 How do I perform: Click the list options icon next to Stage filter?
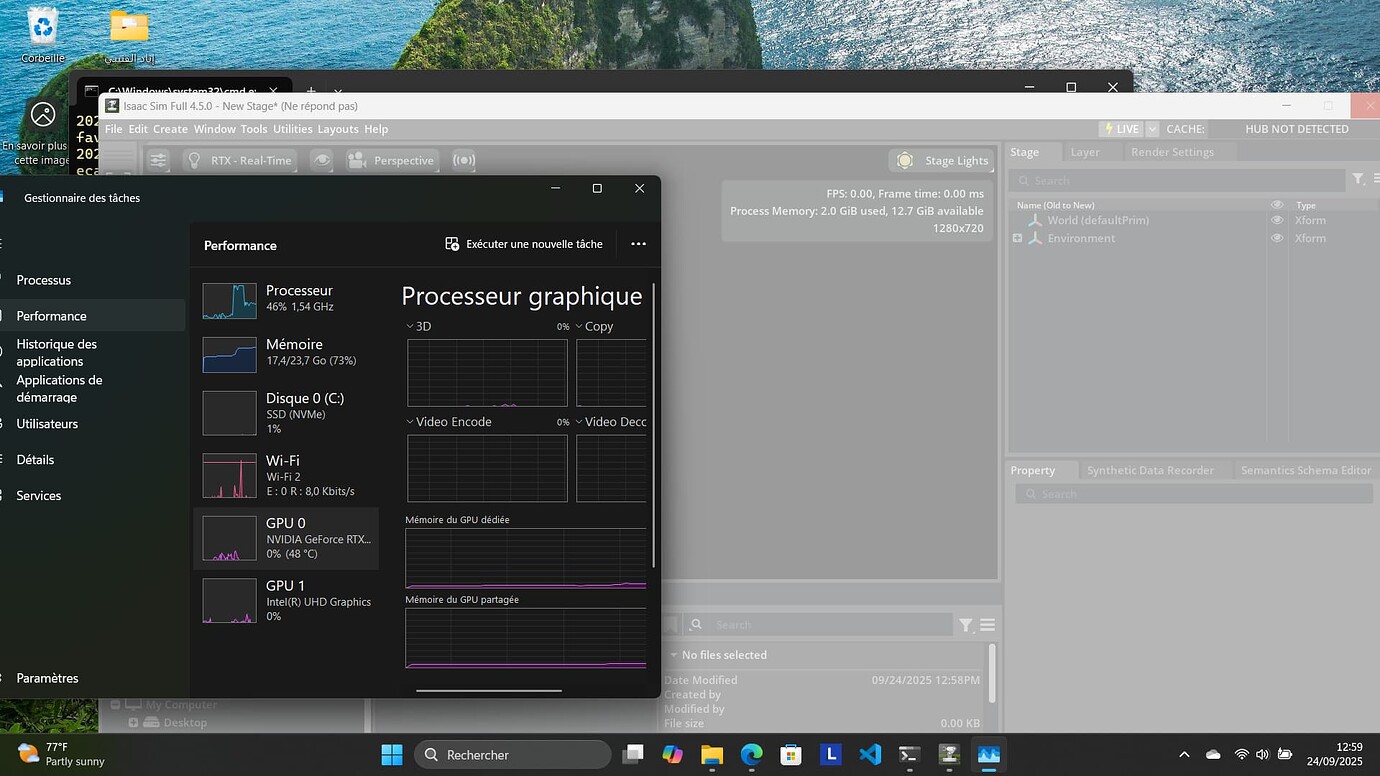(x=1377, y=178)
